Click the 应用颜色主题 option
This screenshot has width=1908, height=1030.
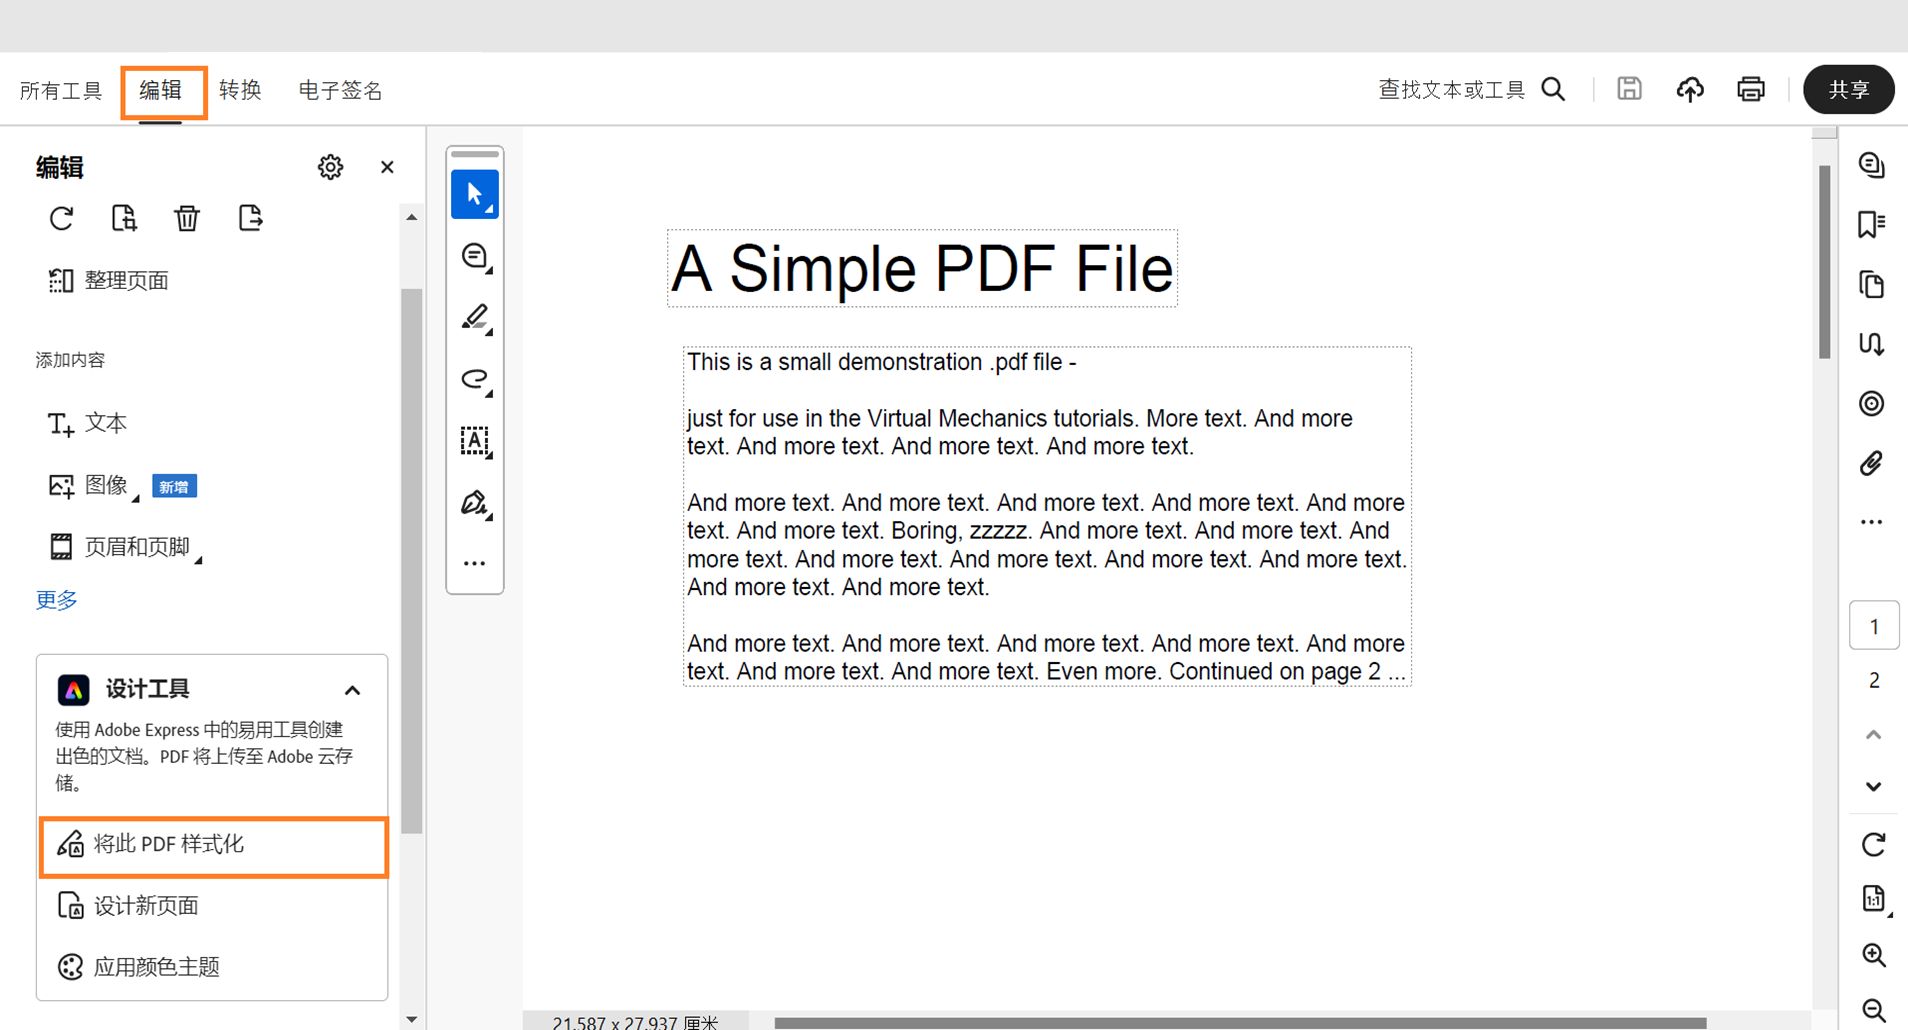point(158,966)
